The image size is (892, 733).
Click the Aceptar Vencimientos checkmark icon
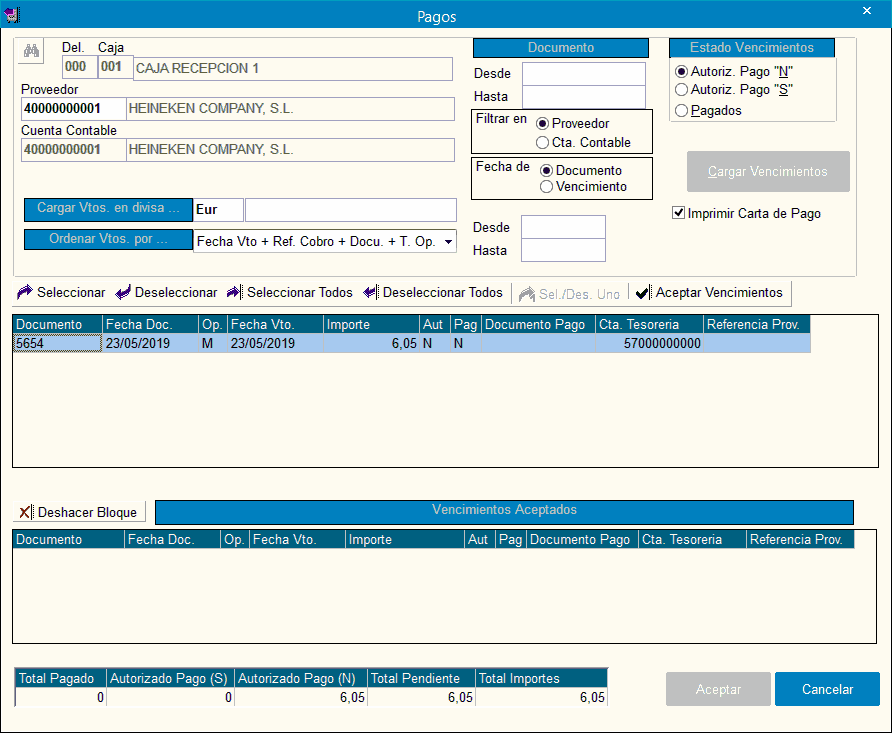642,293
